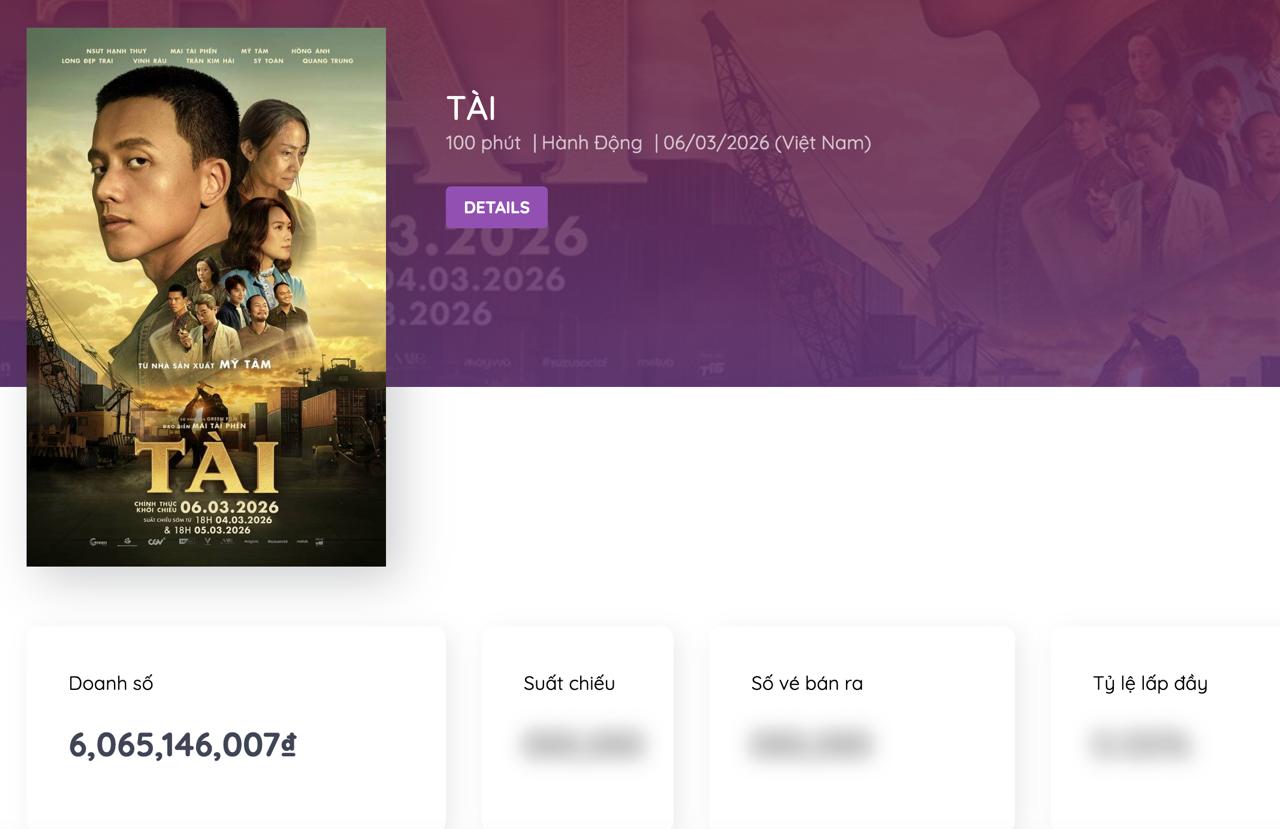Click the Suất chiếu card label

569,683
